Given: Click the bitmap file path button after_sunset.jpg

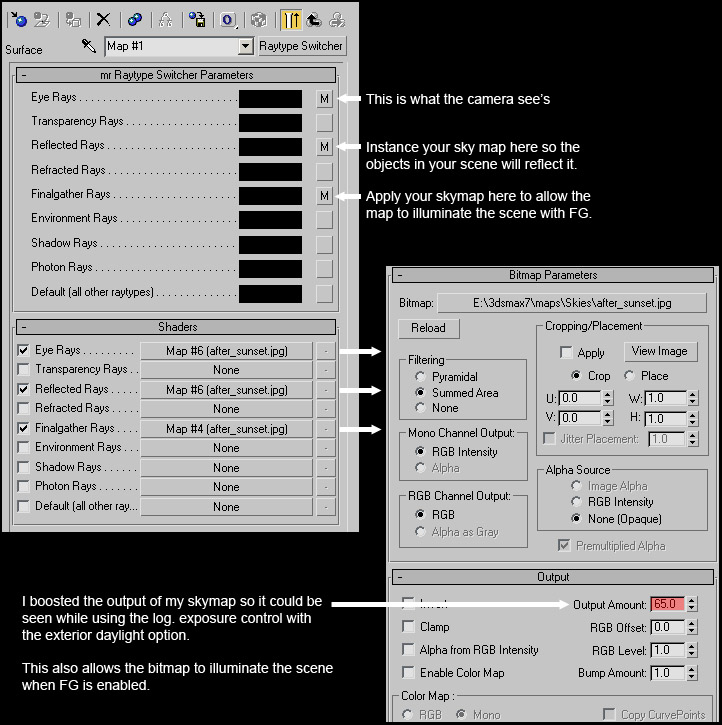Looking at the screenshot, I should pyautogui.click(x=572, y=303).
